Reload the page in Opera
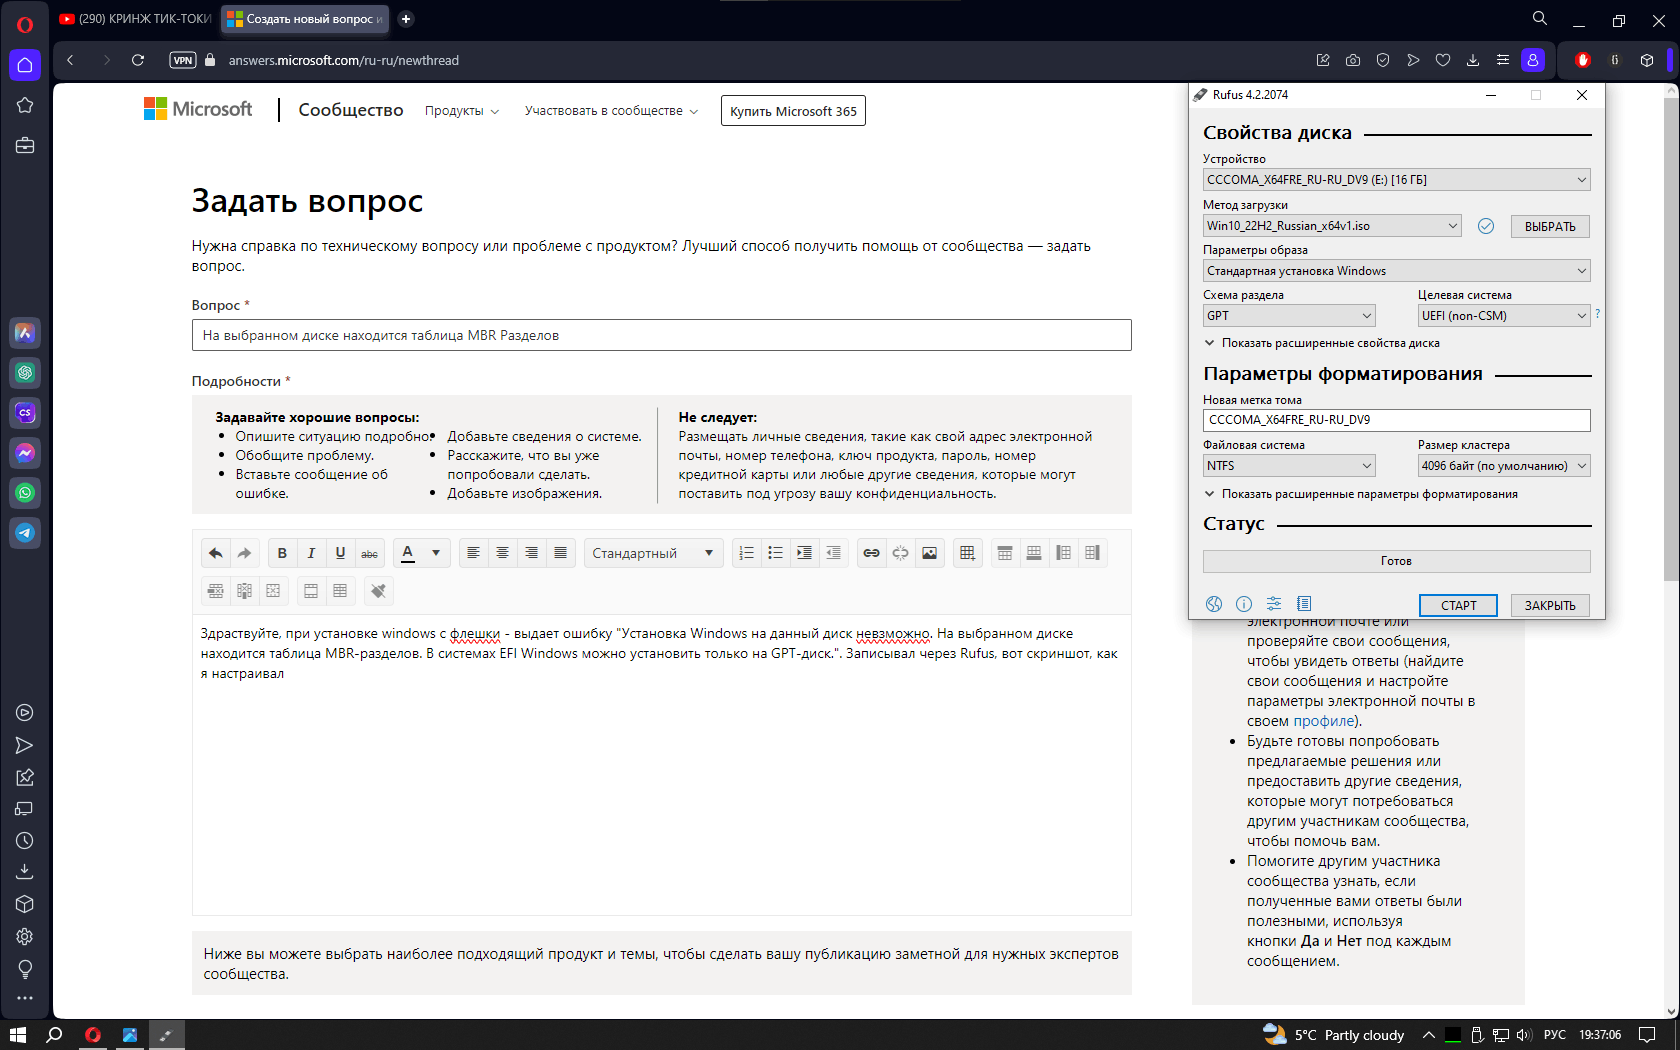This screenshot has width=1680, height=1050. (138, 60)
